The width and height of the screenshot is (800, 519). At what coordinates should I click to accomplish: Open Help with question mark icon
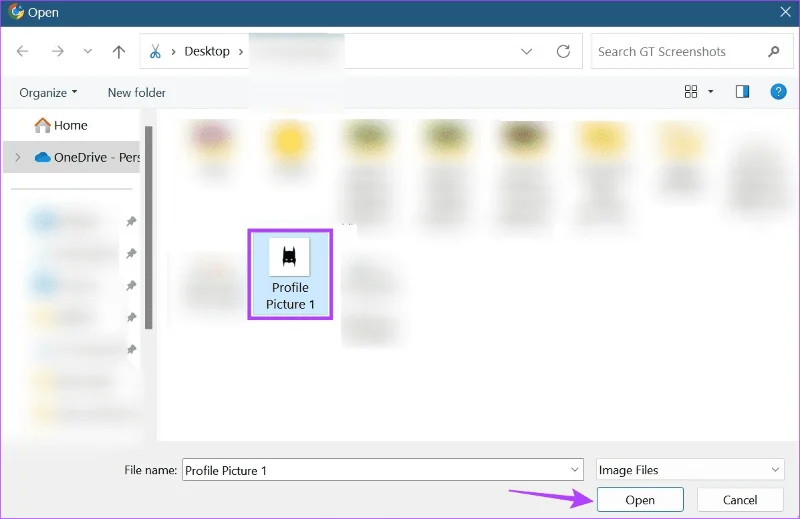[778, 92]
